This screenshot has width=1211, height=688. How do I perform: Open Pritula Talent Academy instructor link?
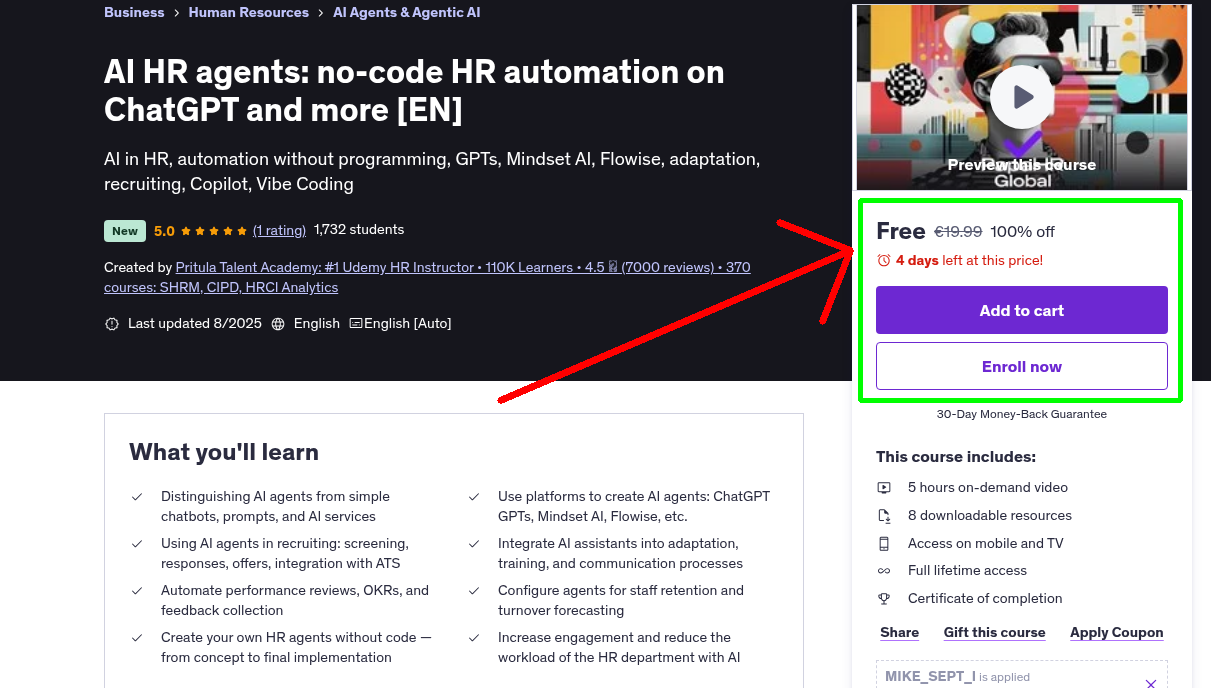[427, 277]
